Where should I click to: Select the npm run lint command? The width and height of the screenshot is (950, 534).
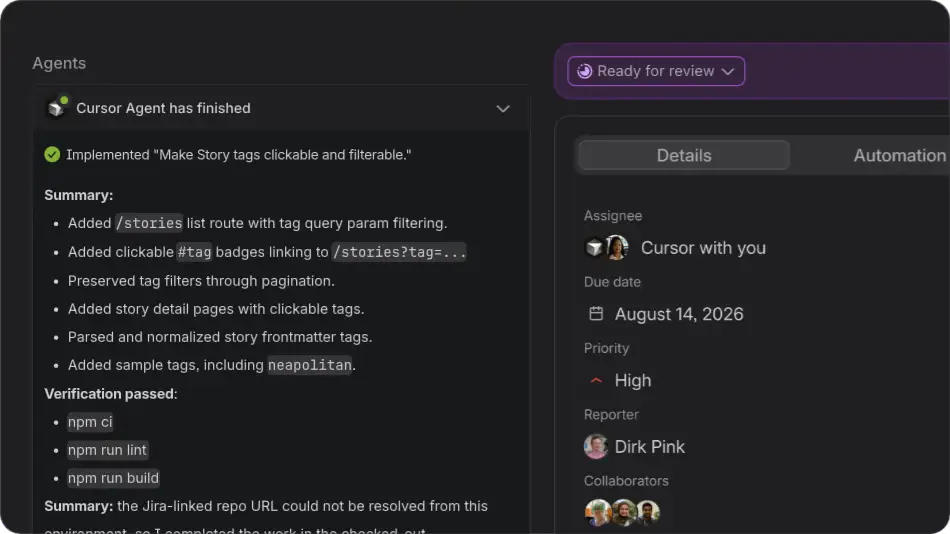[x=107, y=450]
